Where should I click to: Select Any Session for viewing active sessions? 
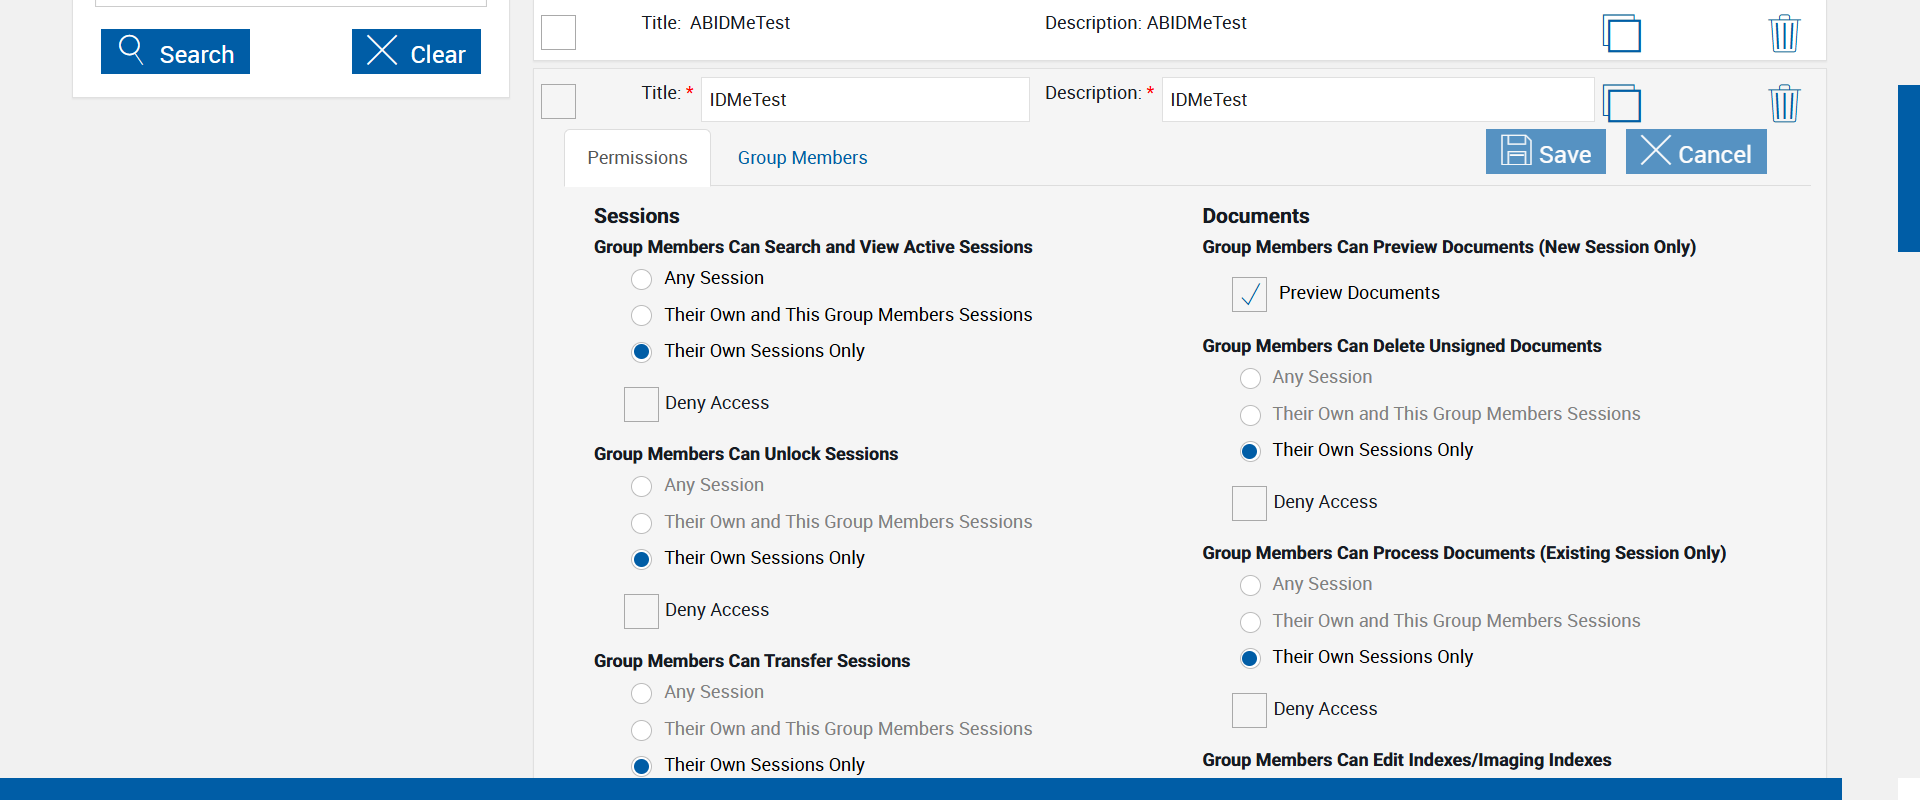pyautogui.click(x=642, y=279)
